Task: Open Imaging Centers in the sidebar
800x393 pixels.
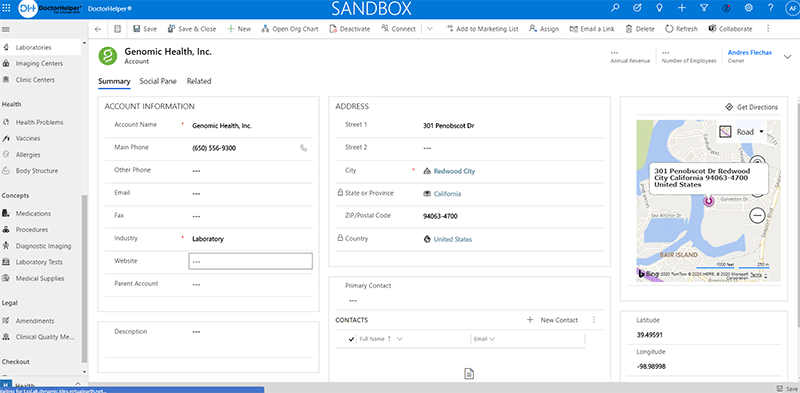Action: pos(40,64)
